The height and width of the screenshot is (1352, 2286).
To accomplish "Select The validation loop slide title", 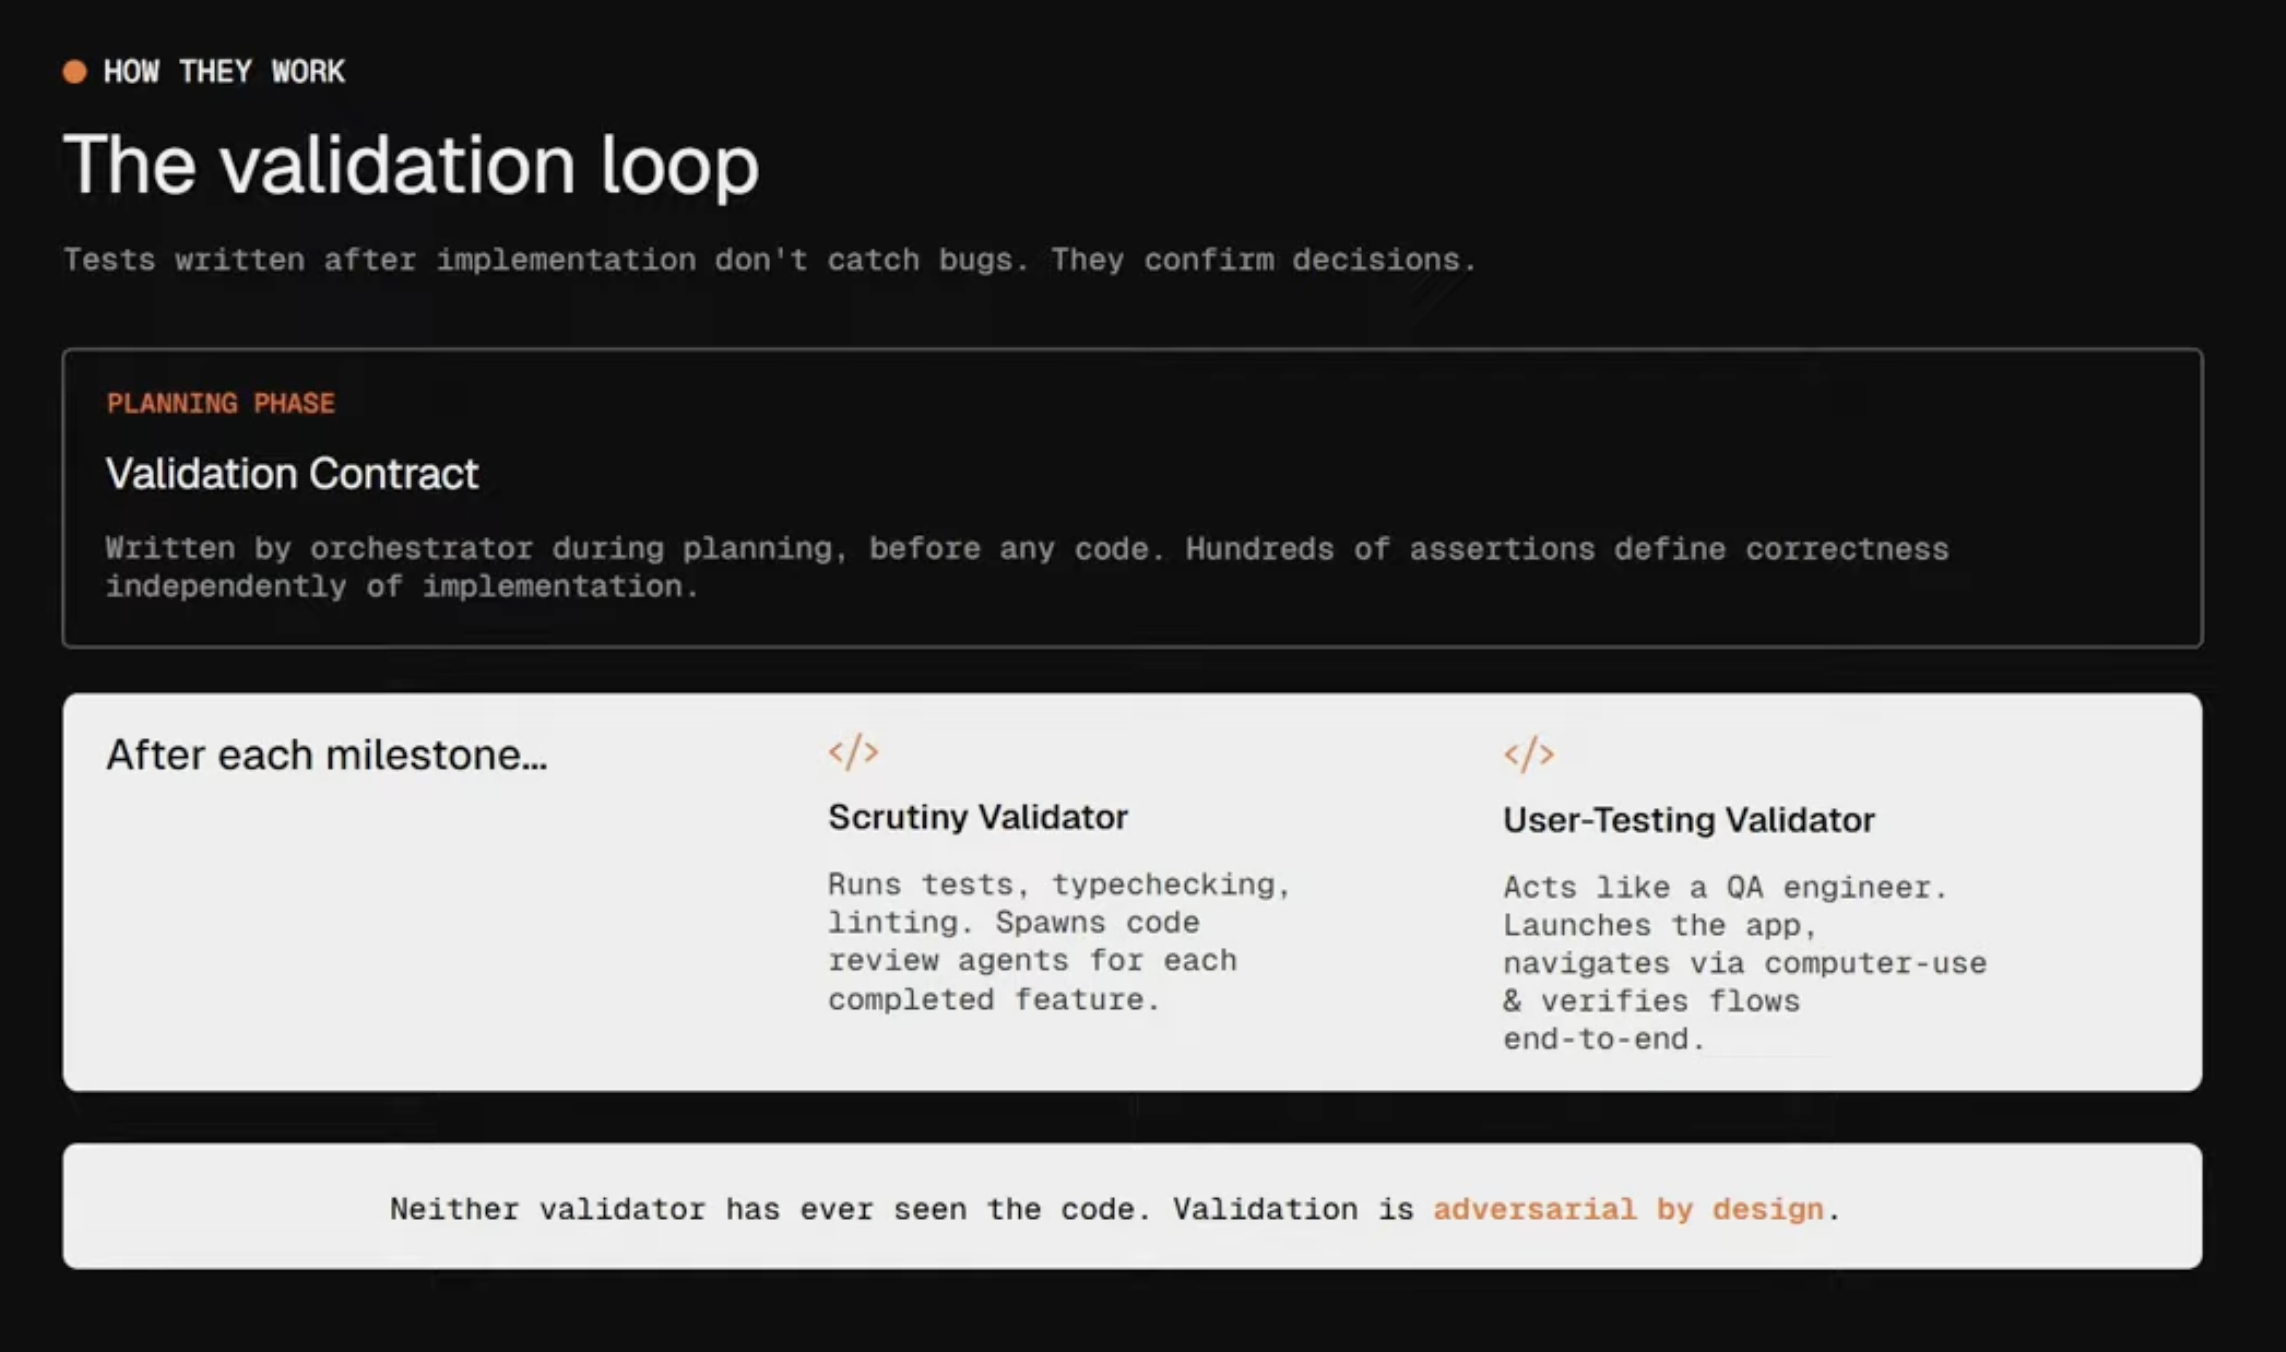I will pyautogui.click(x=410, y=165).
